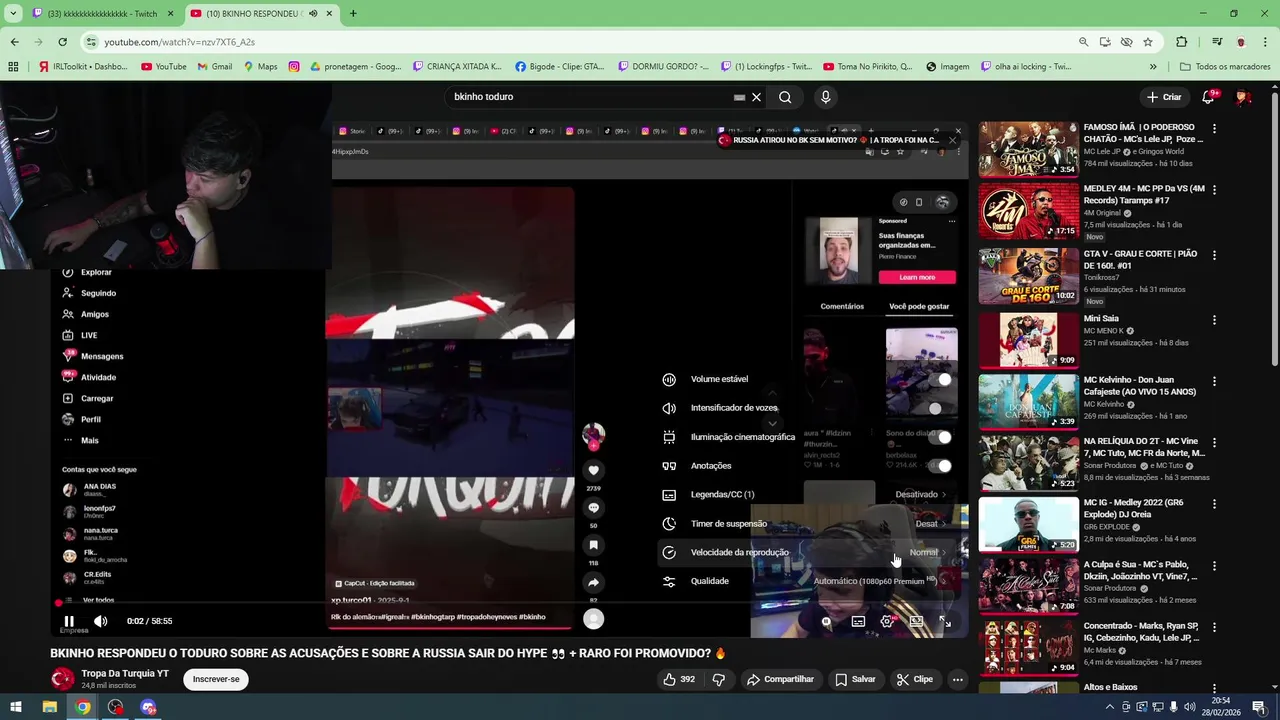Show more bookmarks chevron
Screen dimensions: 1280x720
pos(1153,67)
